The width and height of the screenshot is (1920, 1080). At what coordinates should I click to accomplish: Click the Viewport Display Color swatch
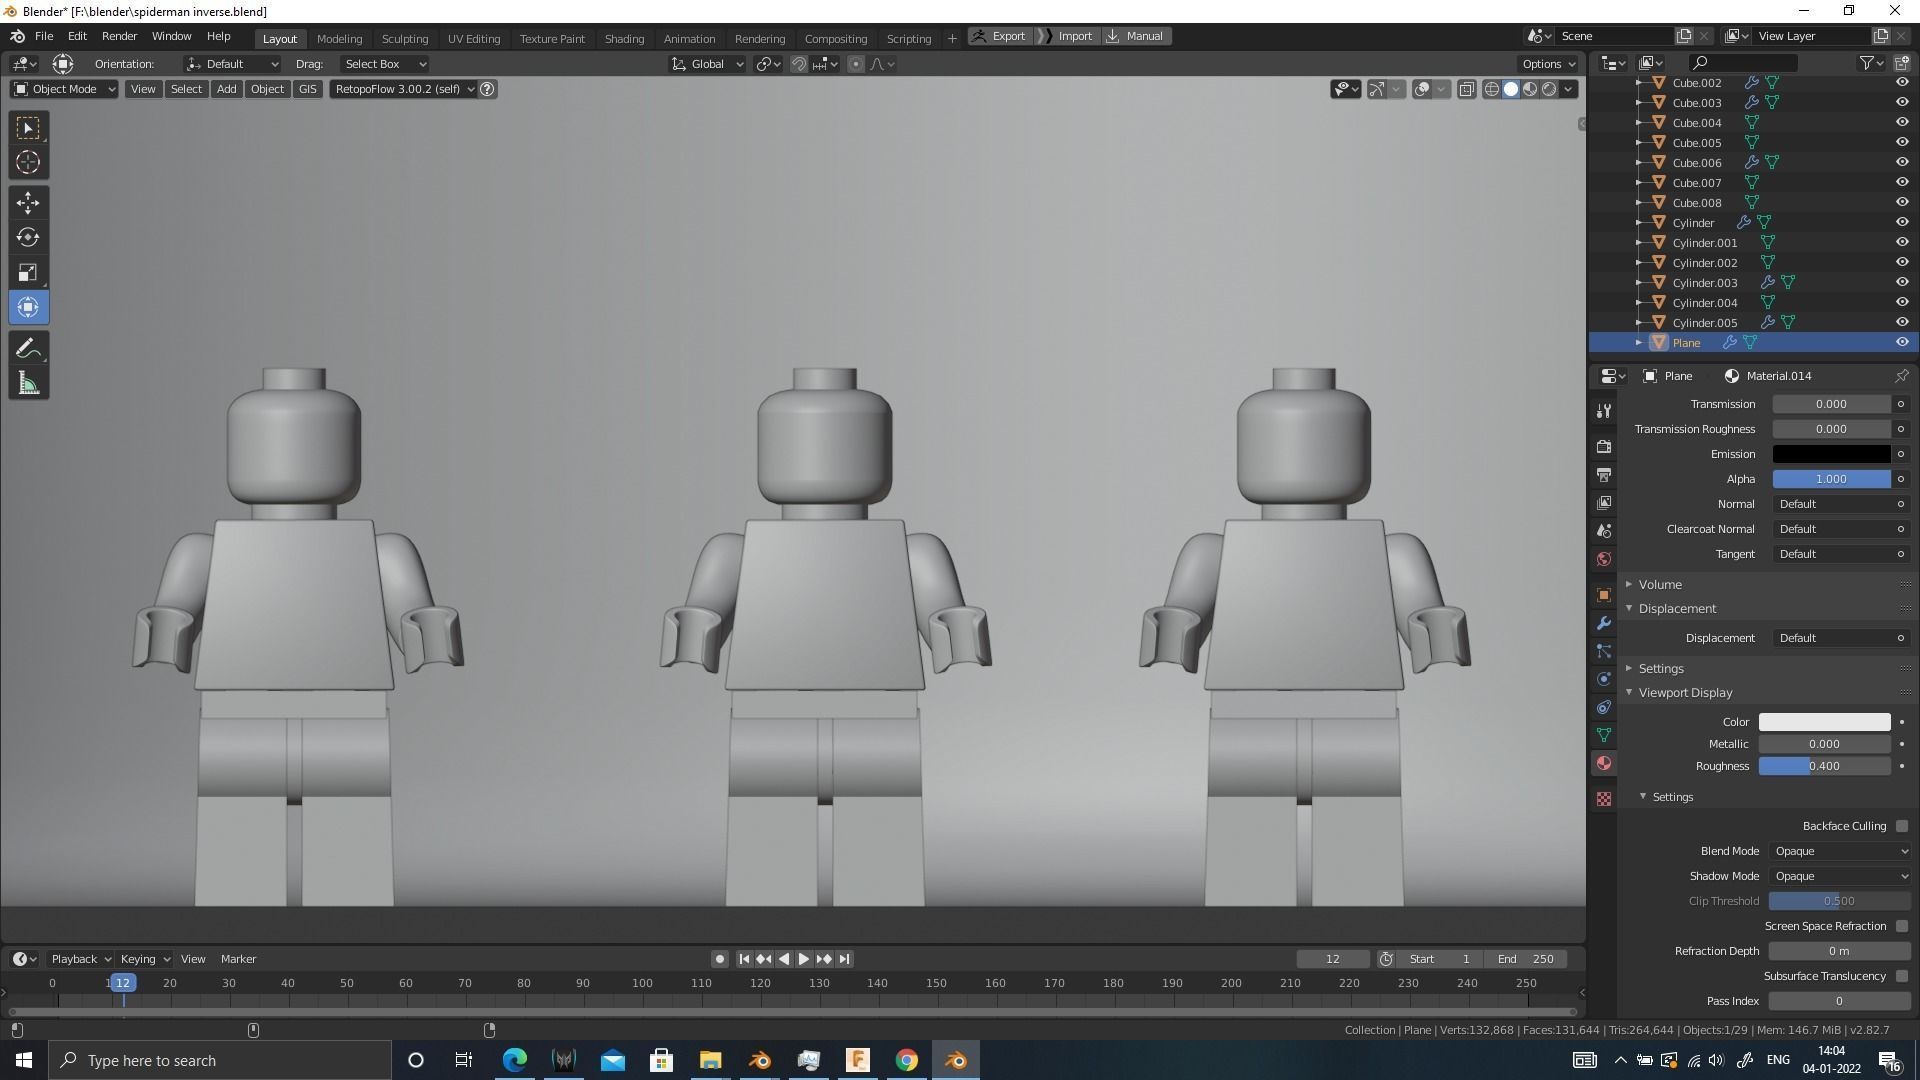1824,722
